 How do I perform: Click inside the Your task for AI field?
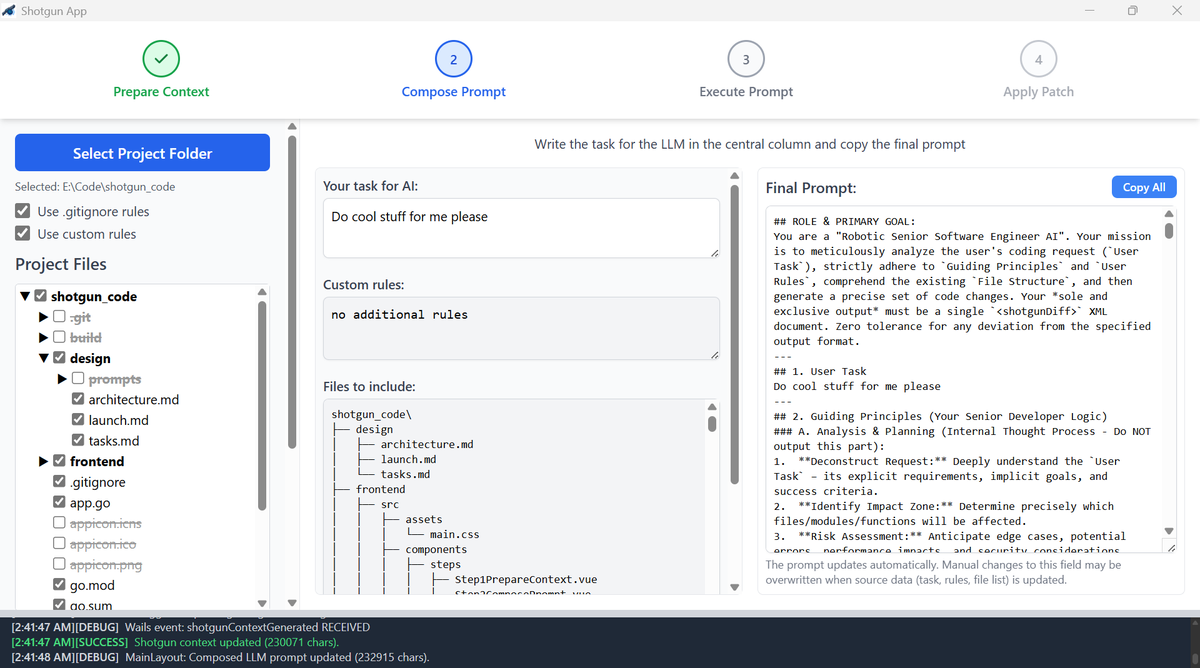tap(518, 226)
